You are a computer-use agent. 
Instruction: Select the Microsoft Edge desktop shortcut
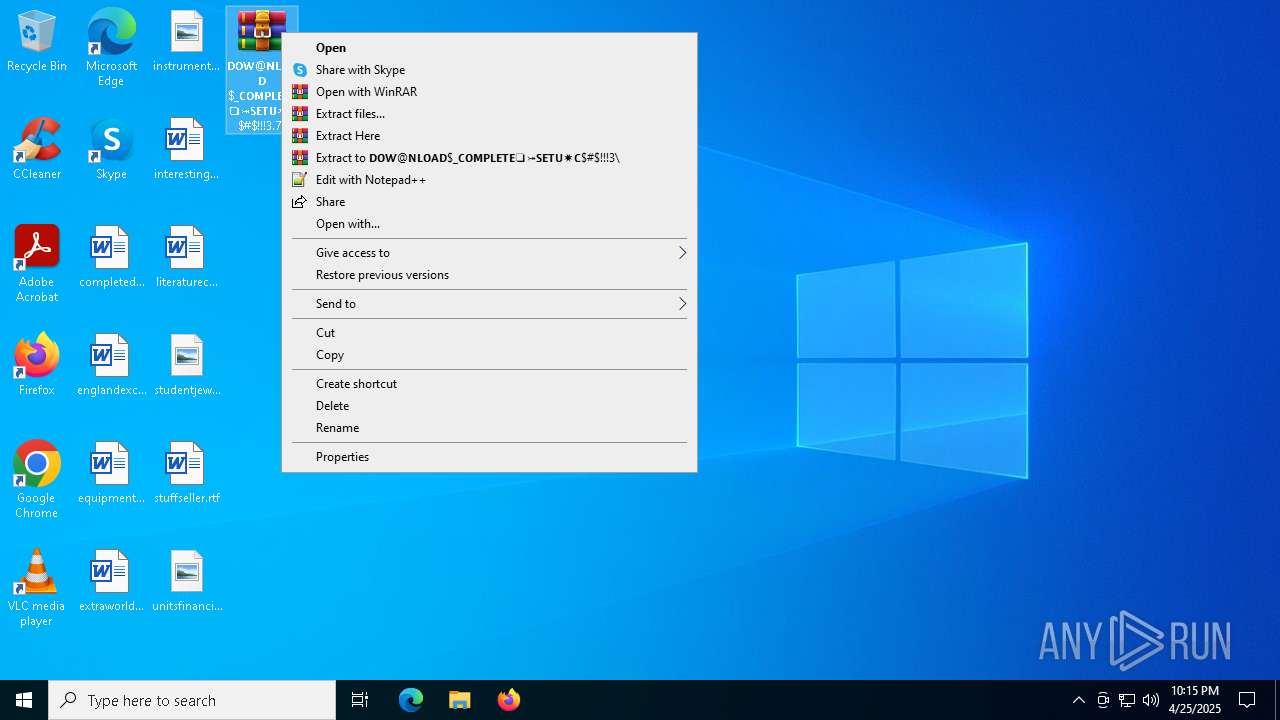pos(111,47)
